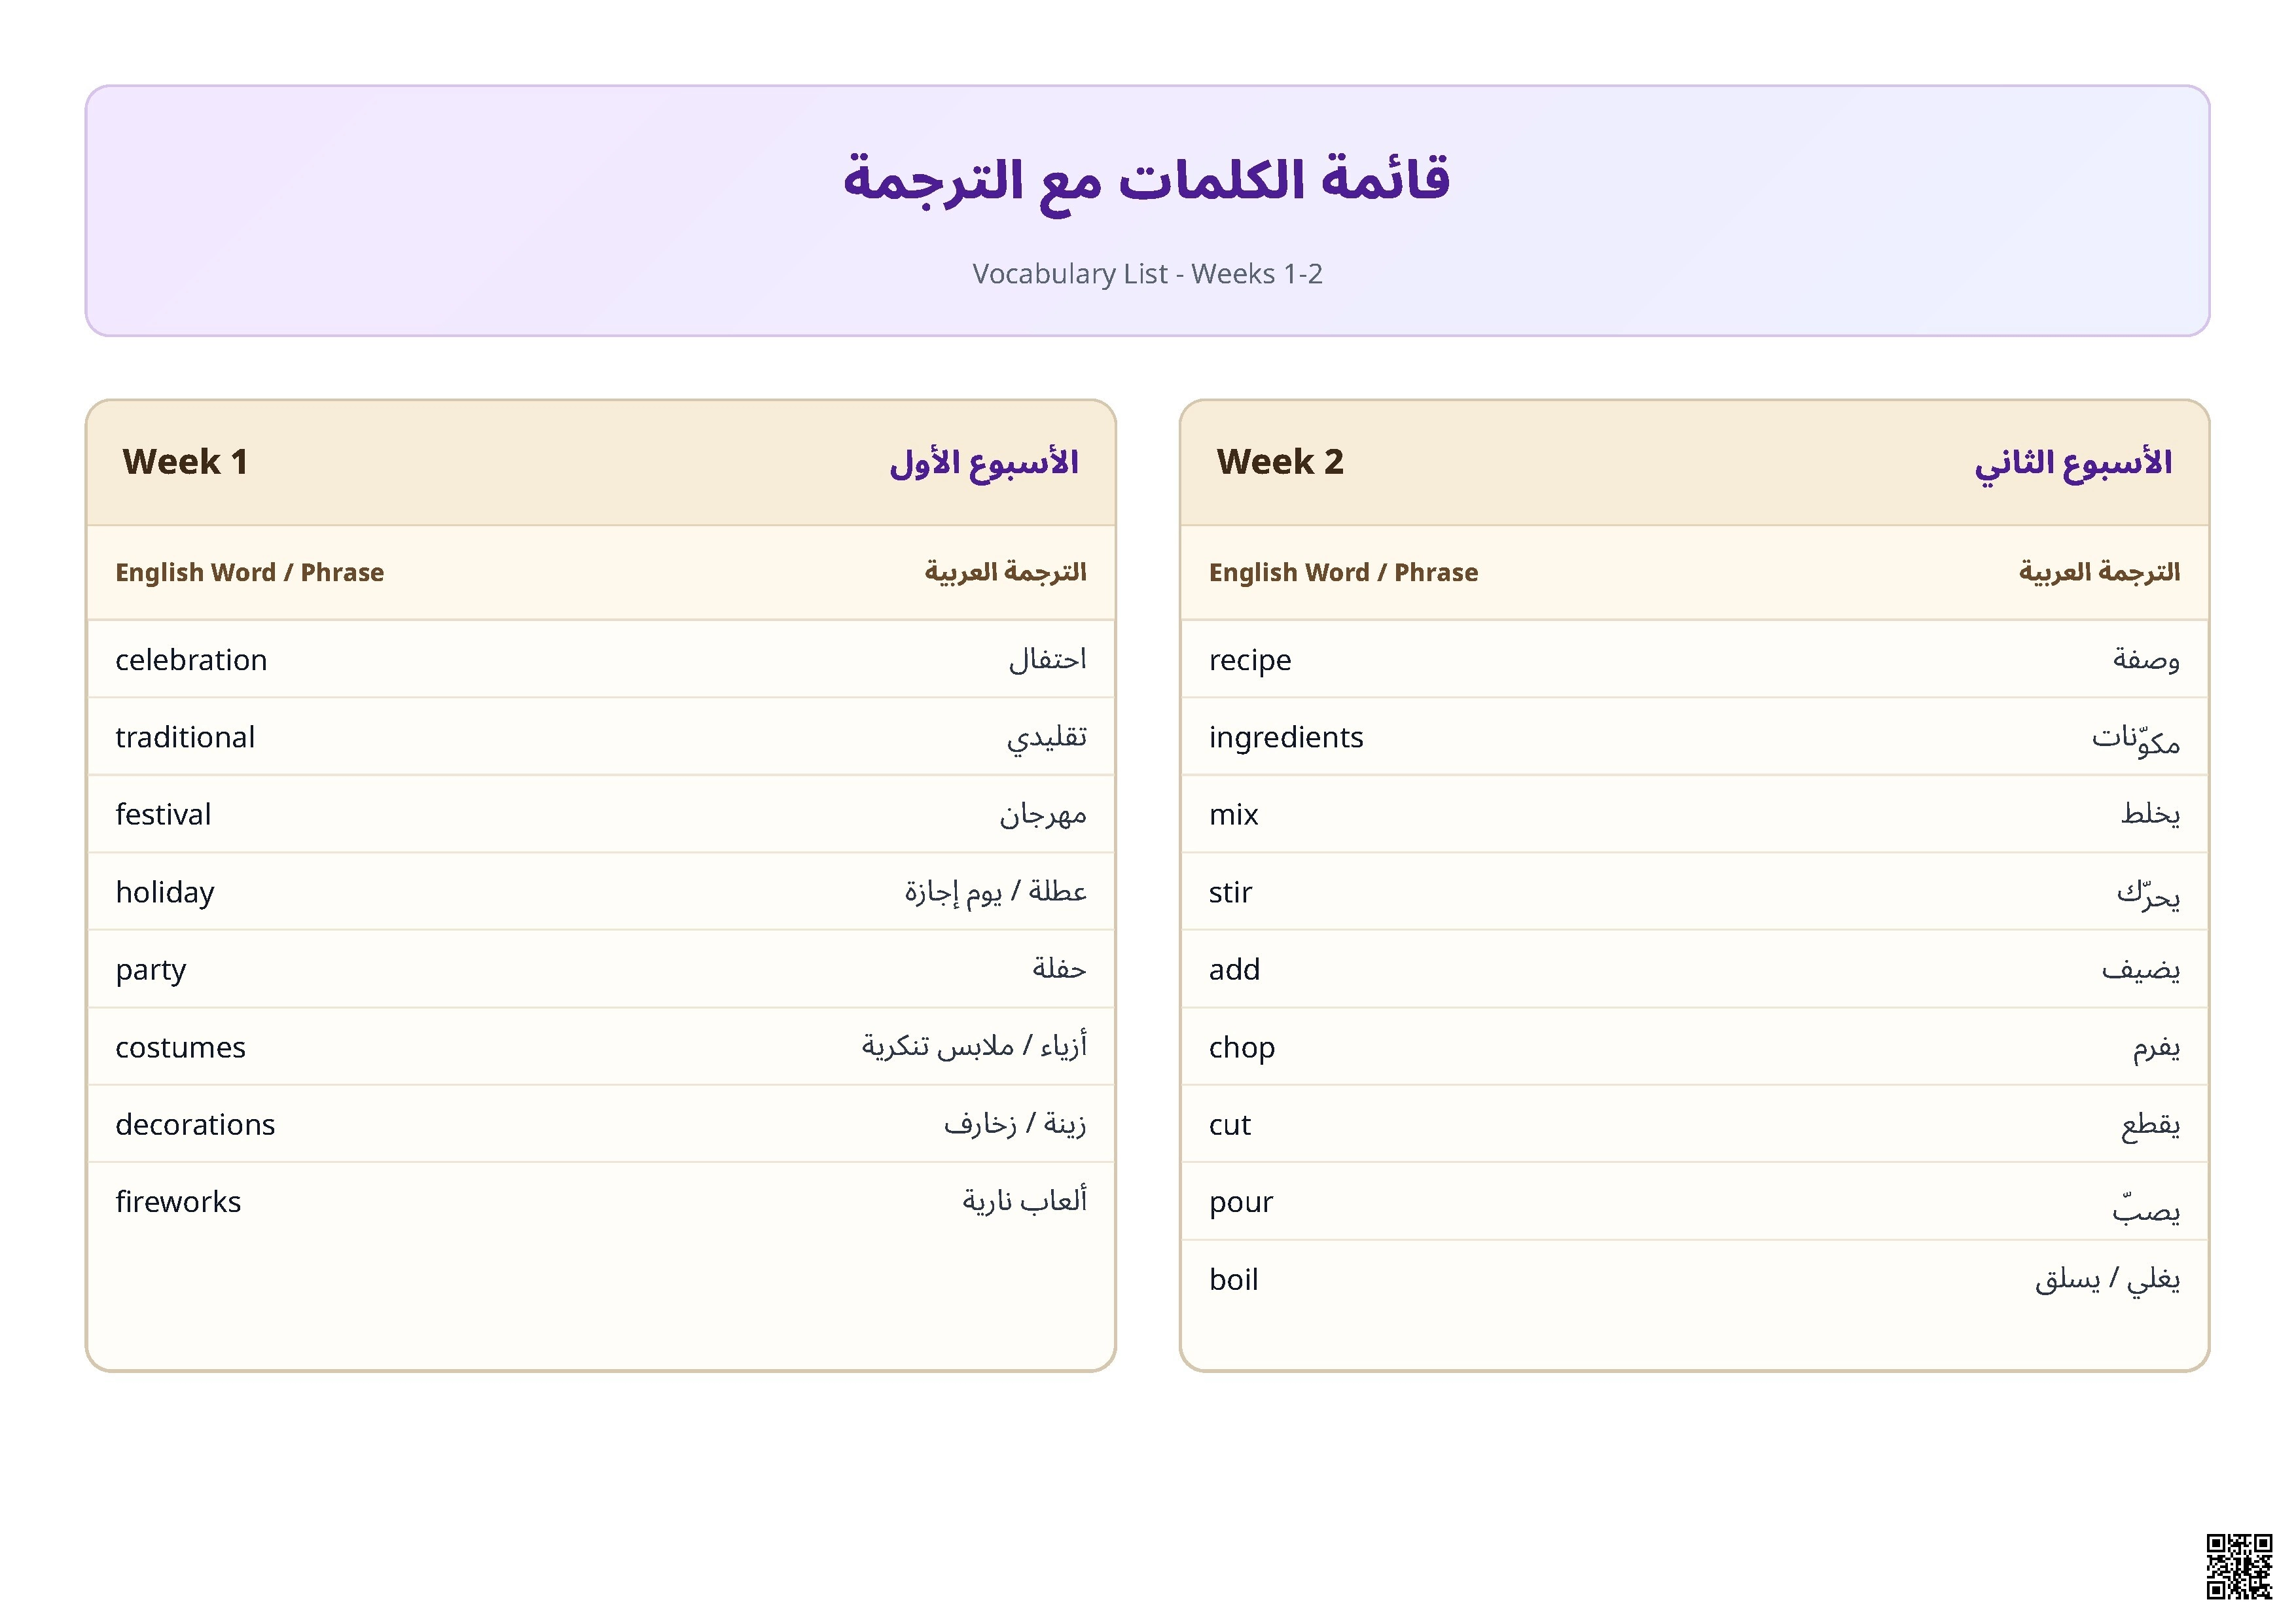Screen dimensions: 2296x1623
Task: Select the word 'celebration'
Action: pyautogui.click(x=191, y=660)
